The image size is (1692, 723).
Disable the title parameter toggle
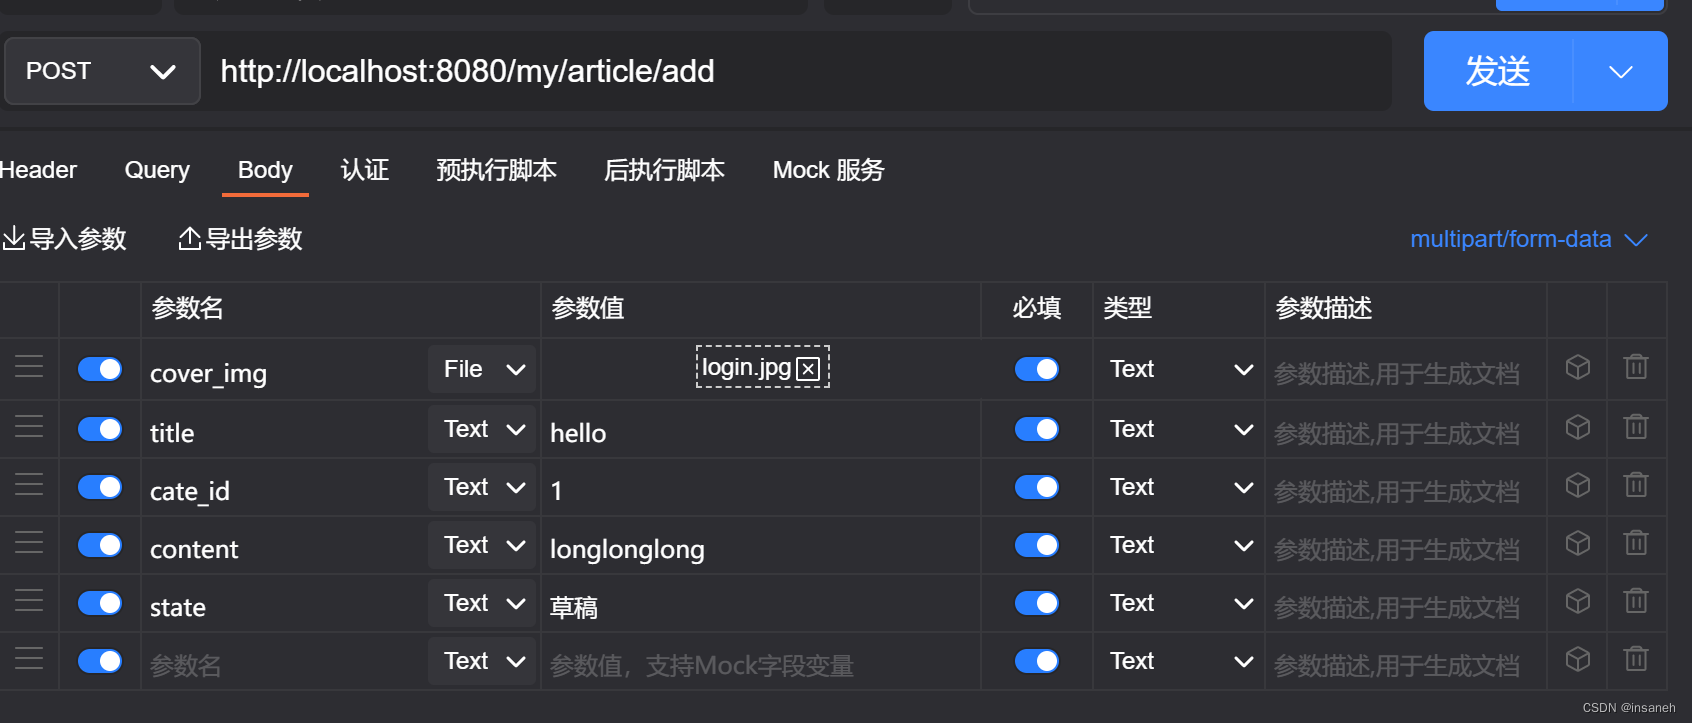pos(100,428)
